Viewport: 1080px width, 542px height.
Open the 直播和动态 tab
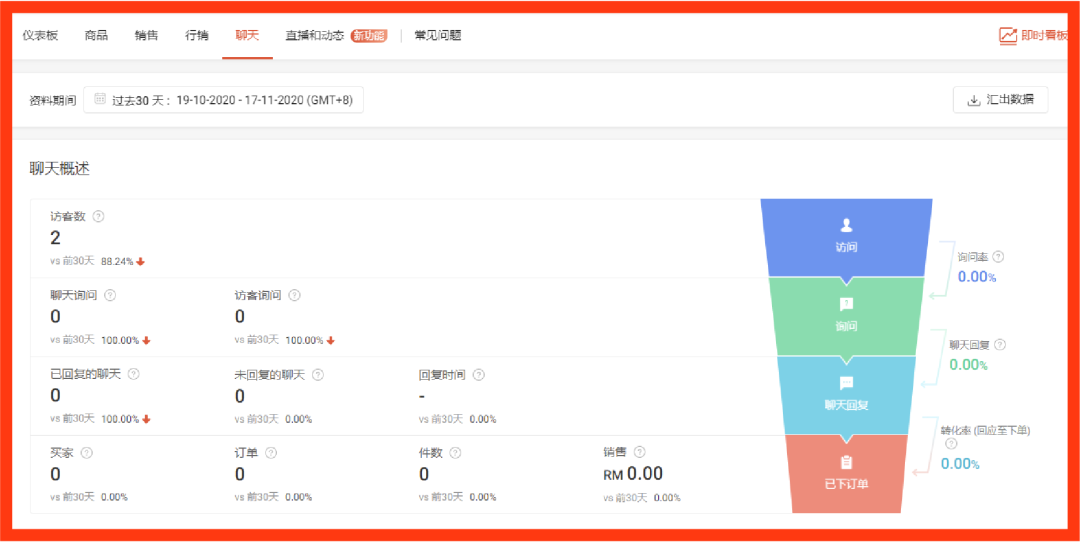click(315, 36)
